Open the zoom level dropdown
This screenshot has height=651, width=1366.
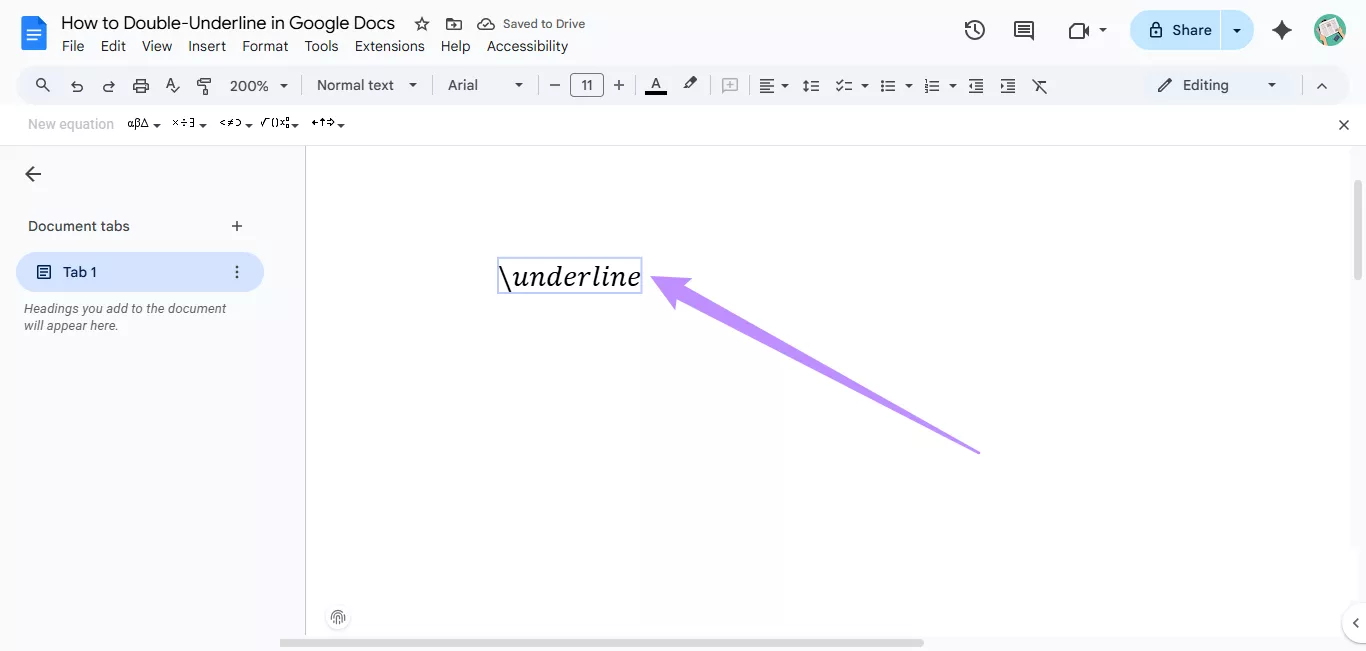[257, 85]
